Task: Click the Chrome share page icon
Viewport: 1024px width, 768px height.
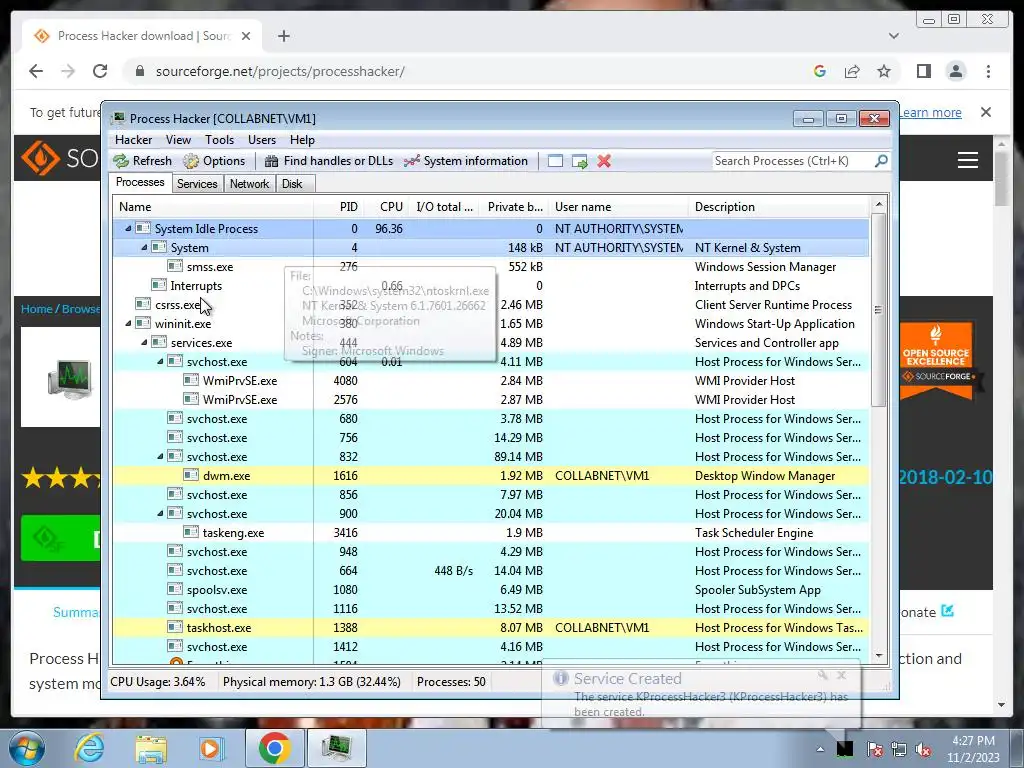Action: [x=852, y=71]
